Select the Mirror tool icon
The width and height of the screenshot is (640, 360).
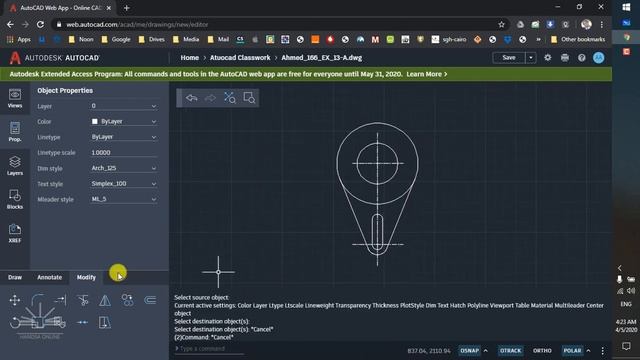point(105,300)
